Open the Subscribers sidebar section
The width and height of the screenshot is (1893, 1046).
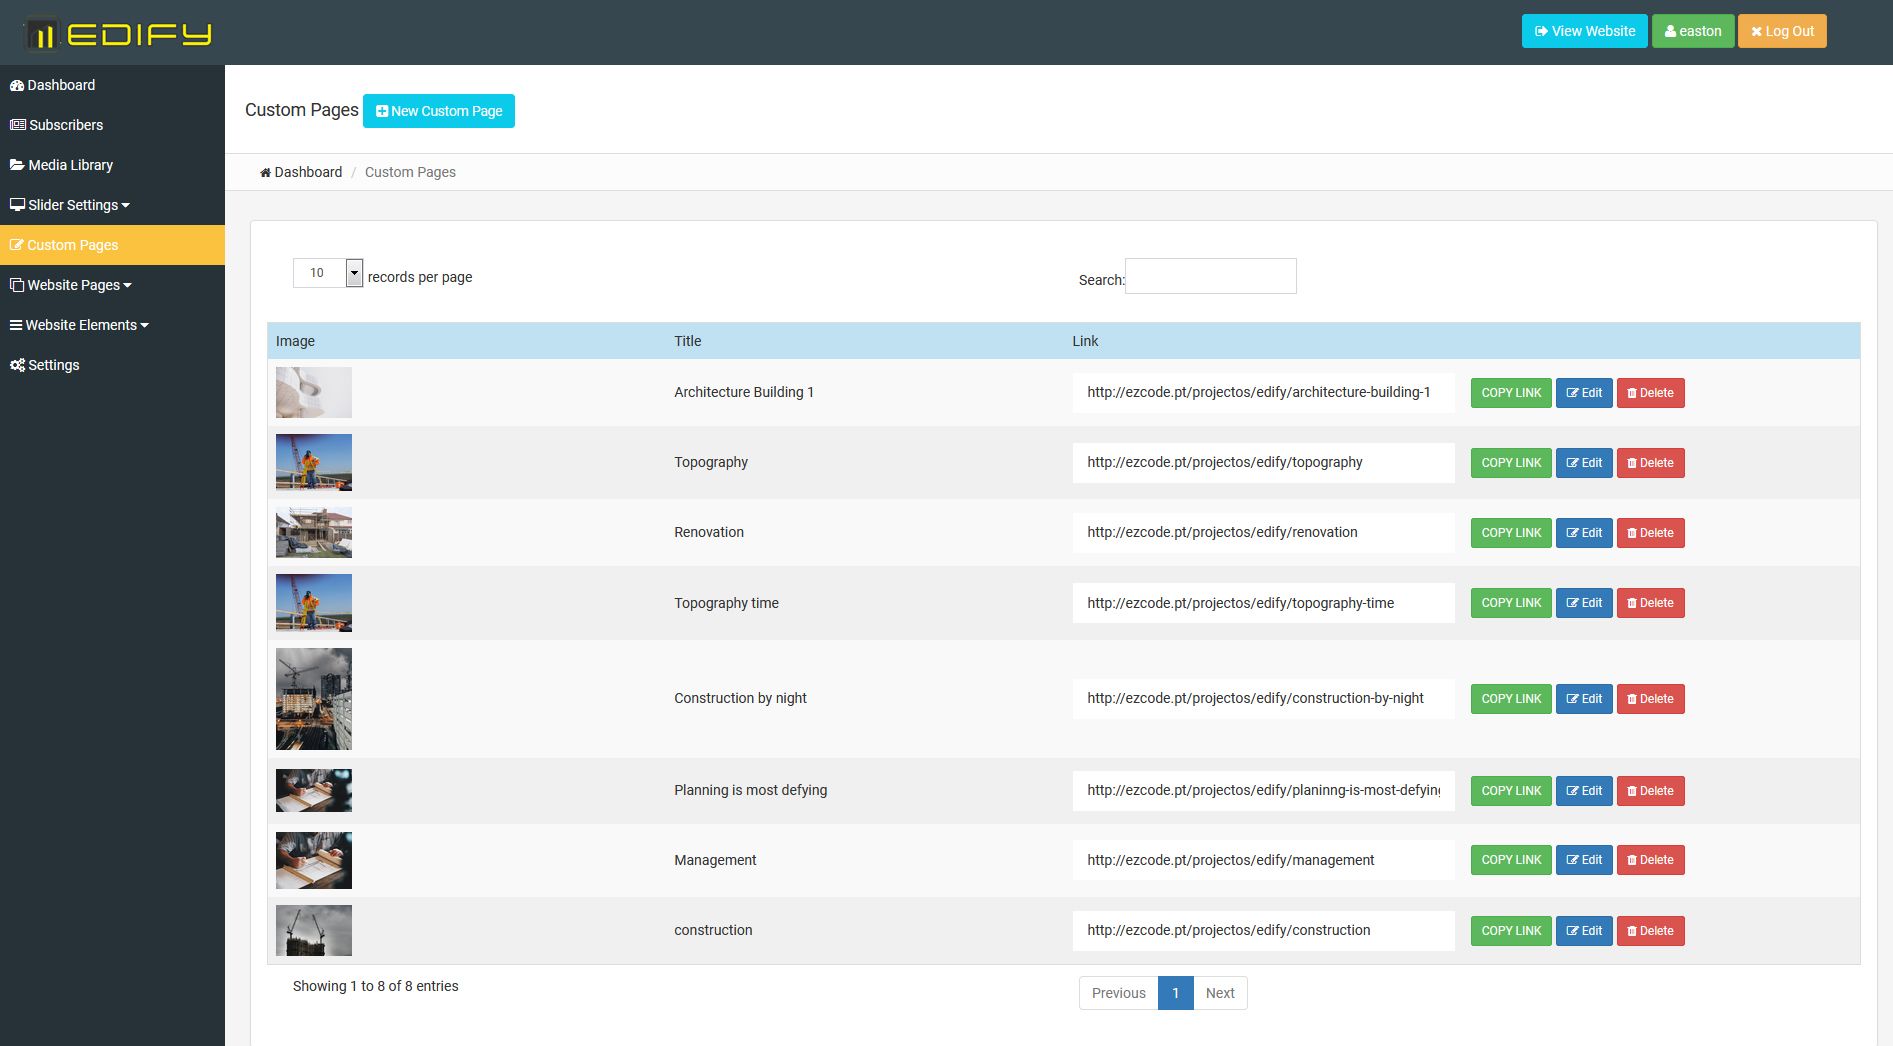click(66, 125)
